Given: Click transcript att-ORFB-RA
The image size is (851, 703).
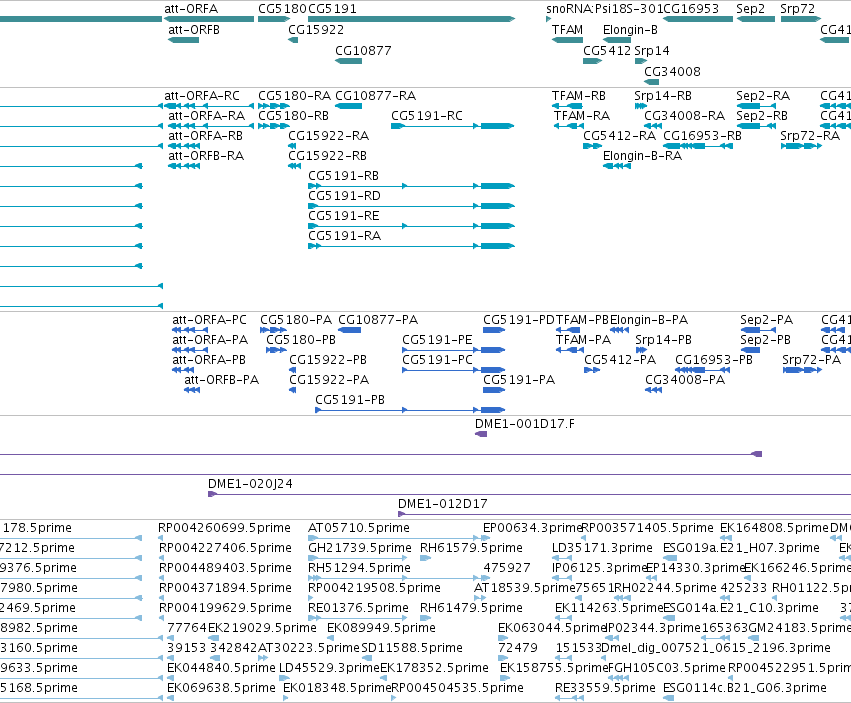Looking at the screenshot, I should click(x=206, y=156).
